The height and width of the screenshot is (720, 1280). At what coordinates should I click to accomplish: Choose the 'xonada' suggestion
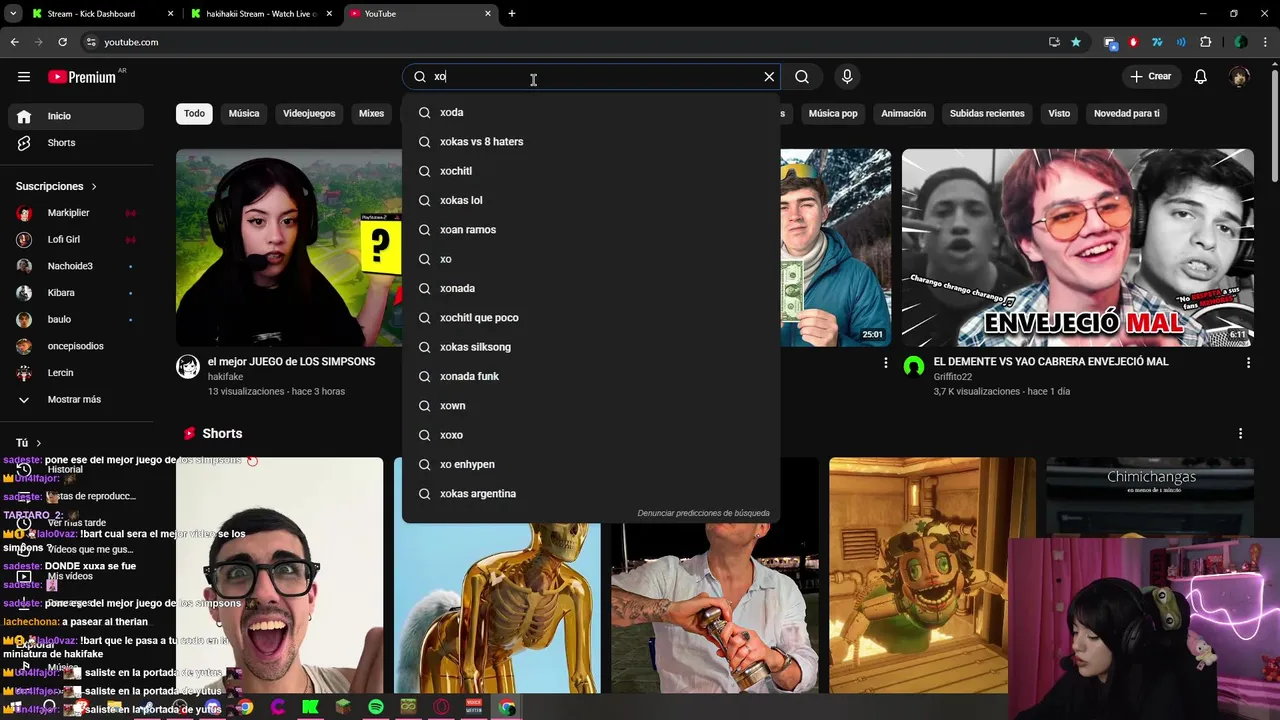(x=590, y=289)
